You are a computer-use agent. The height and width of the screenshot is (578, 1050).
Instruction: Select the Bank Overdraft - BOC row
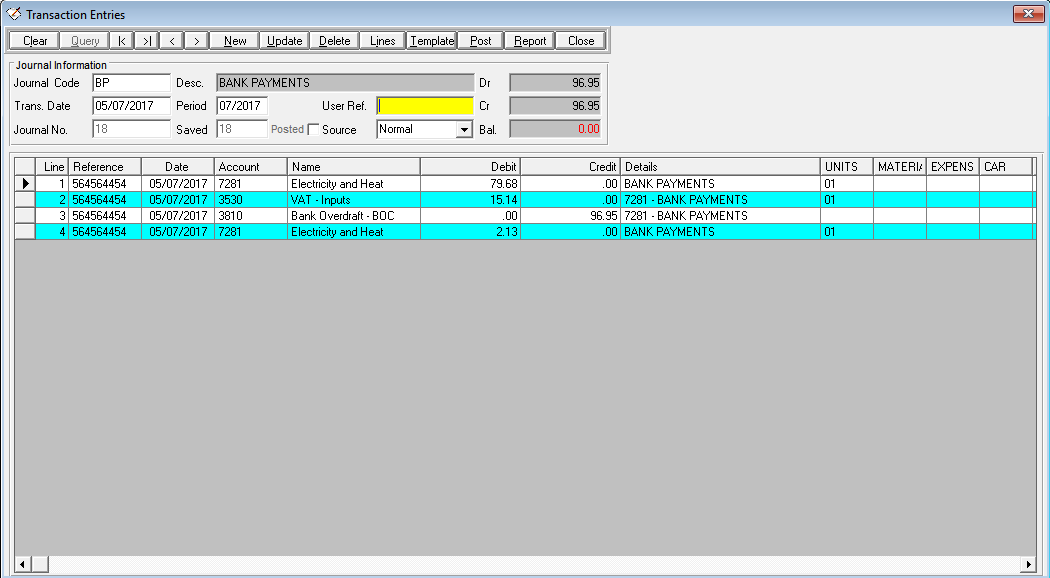click(x=526, y=216)
